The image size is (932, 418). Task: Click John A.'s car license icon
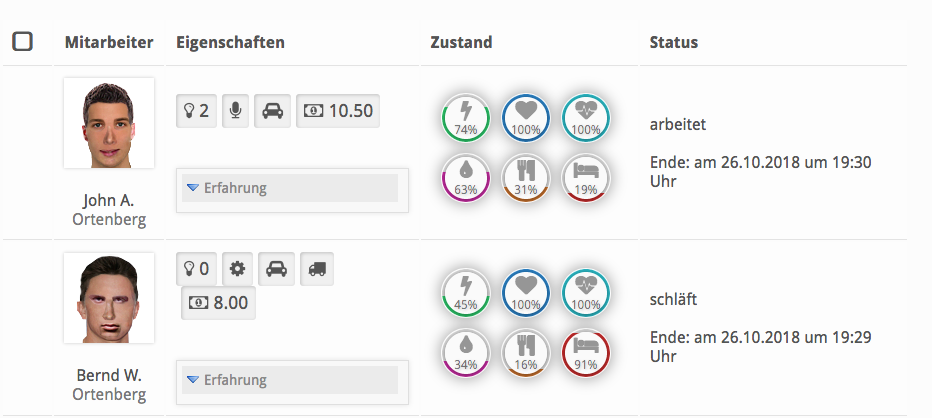tap(272, 110)
